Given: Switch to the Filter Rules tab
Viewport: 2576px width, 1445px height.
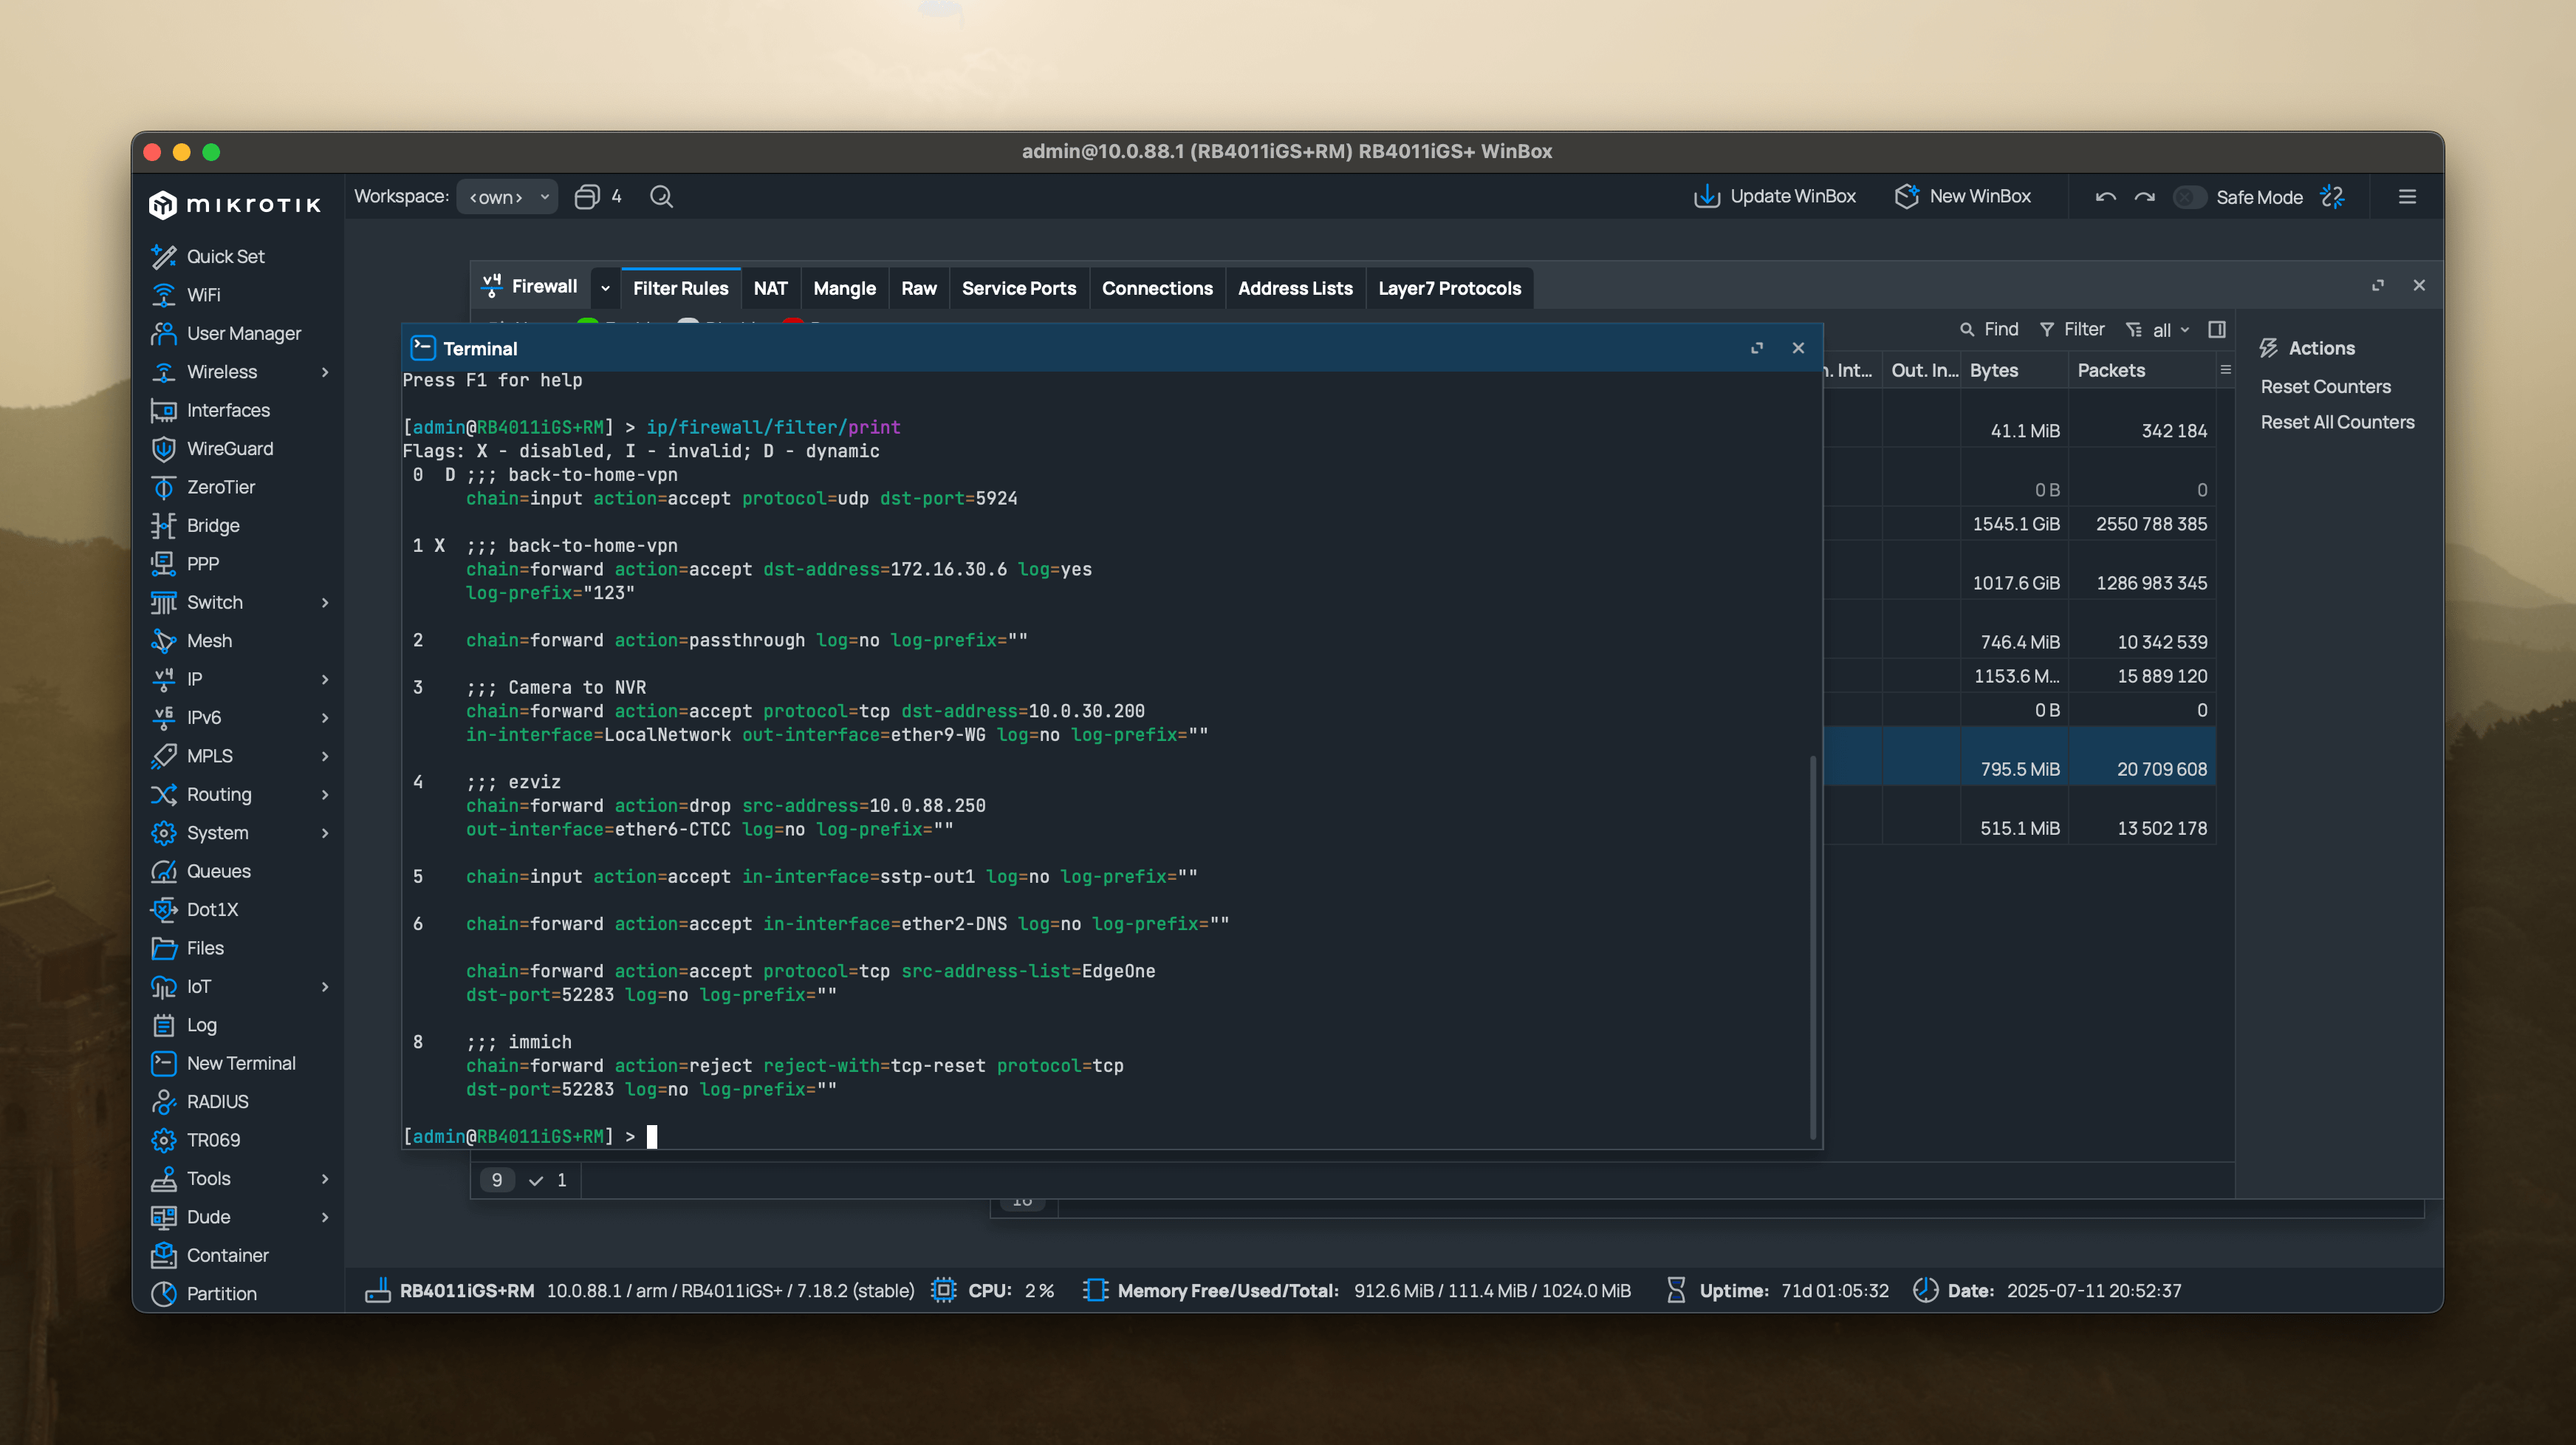Looking at the screenshot, I should point(681,288).
